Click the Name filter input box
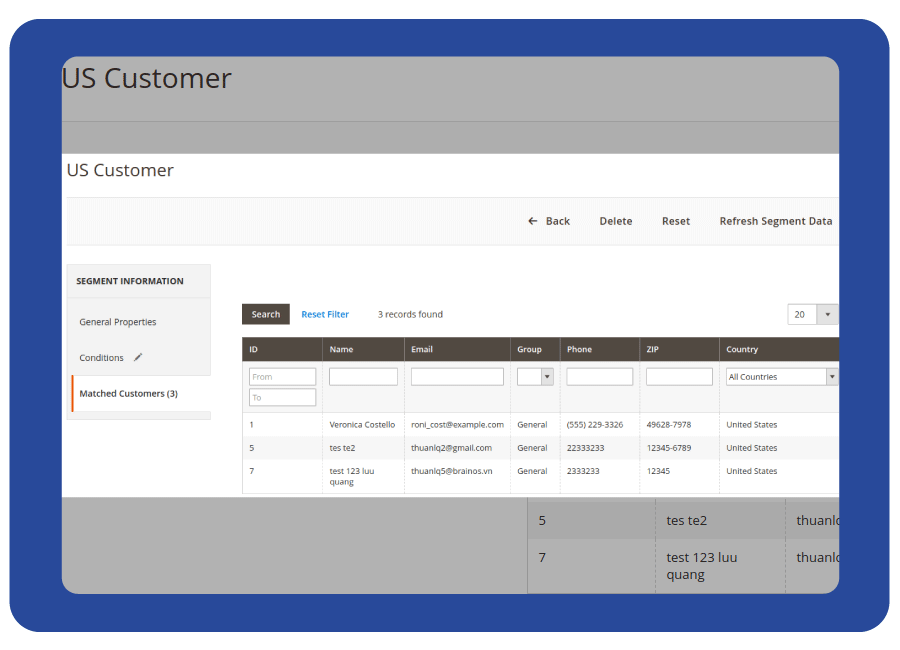The height and width of the screenshot is (650, 900). [x=363, y=377]
